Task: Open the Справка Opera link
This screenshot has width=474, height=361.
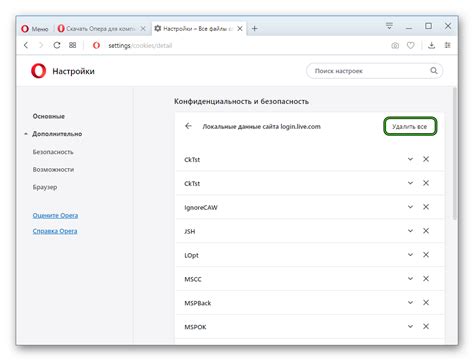Action: point(55,231)
